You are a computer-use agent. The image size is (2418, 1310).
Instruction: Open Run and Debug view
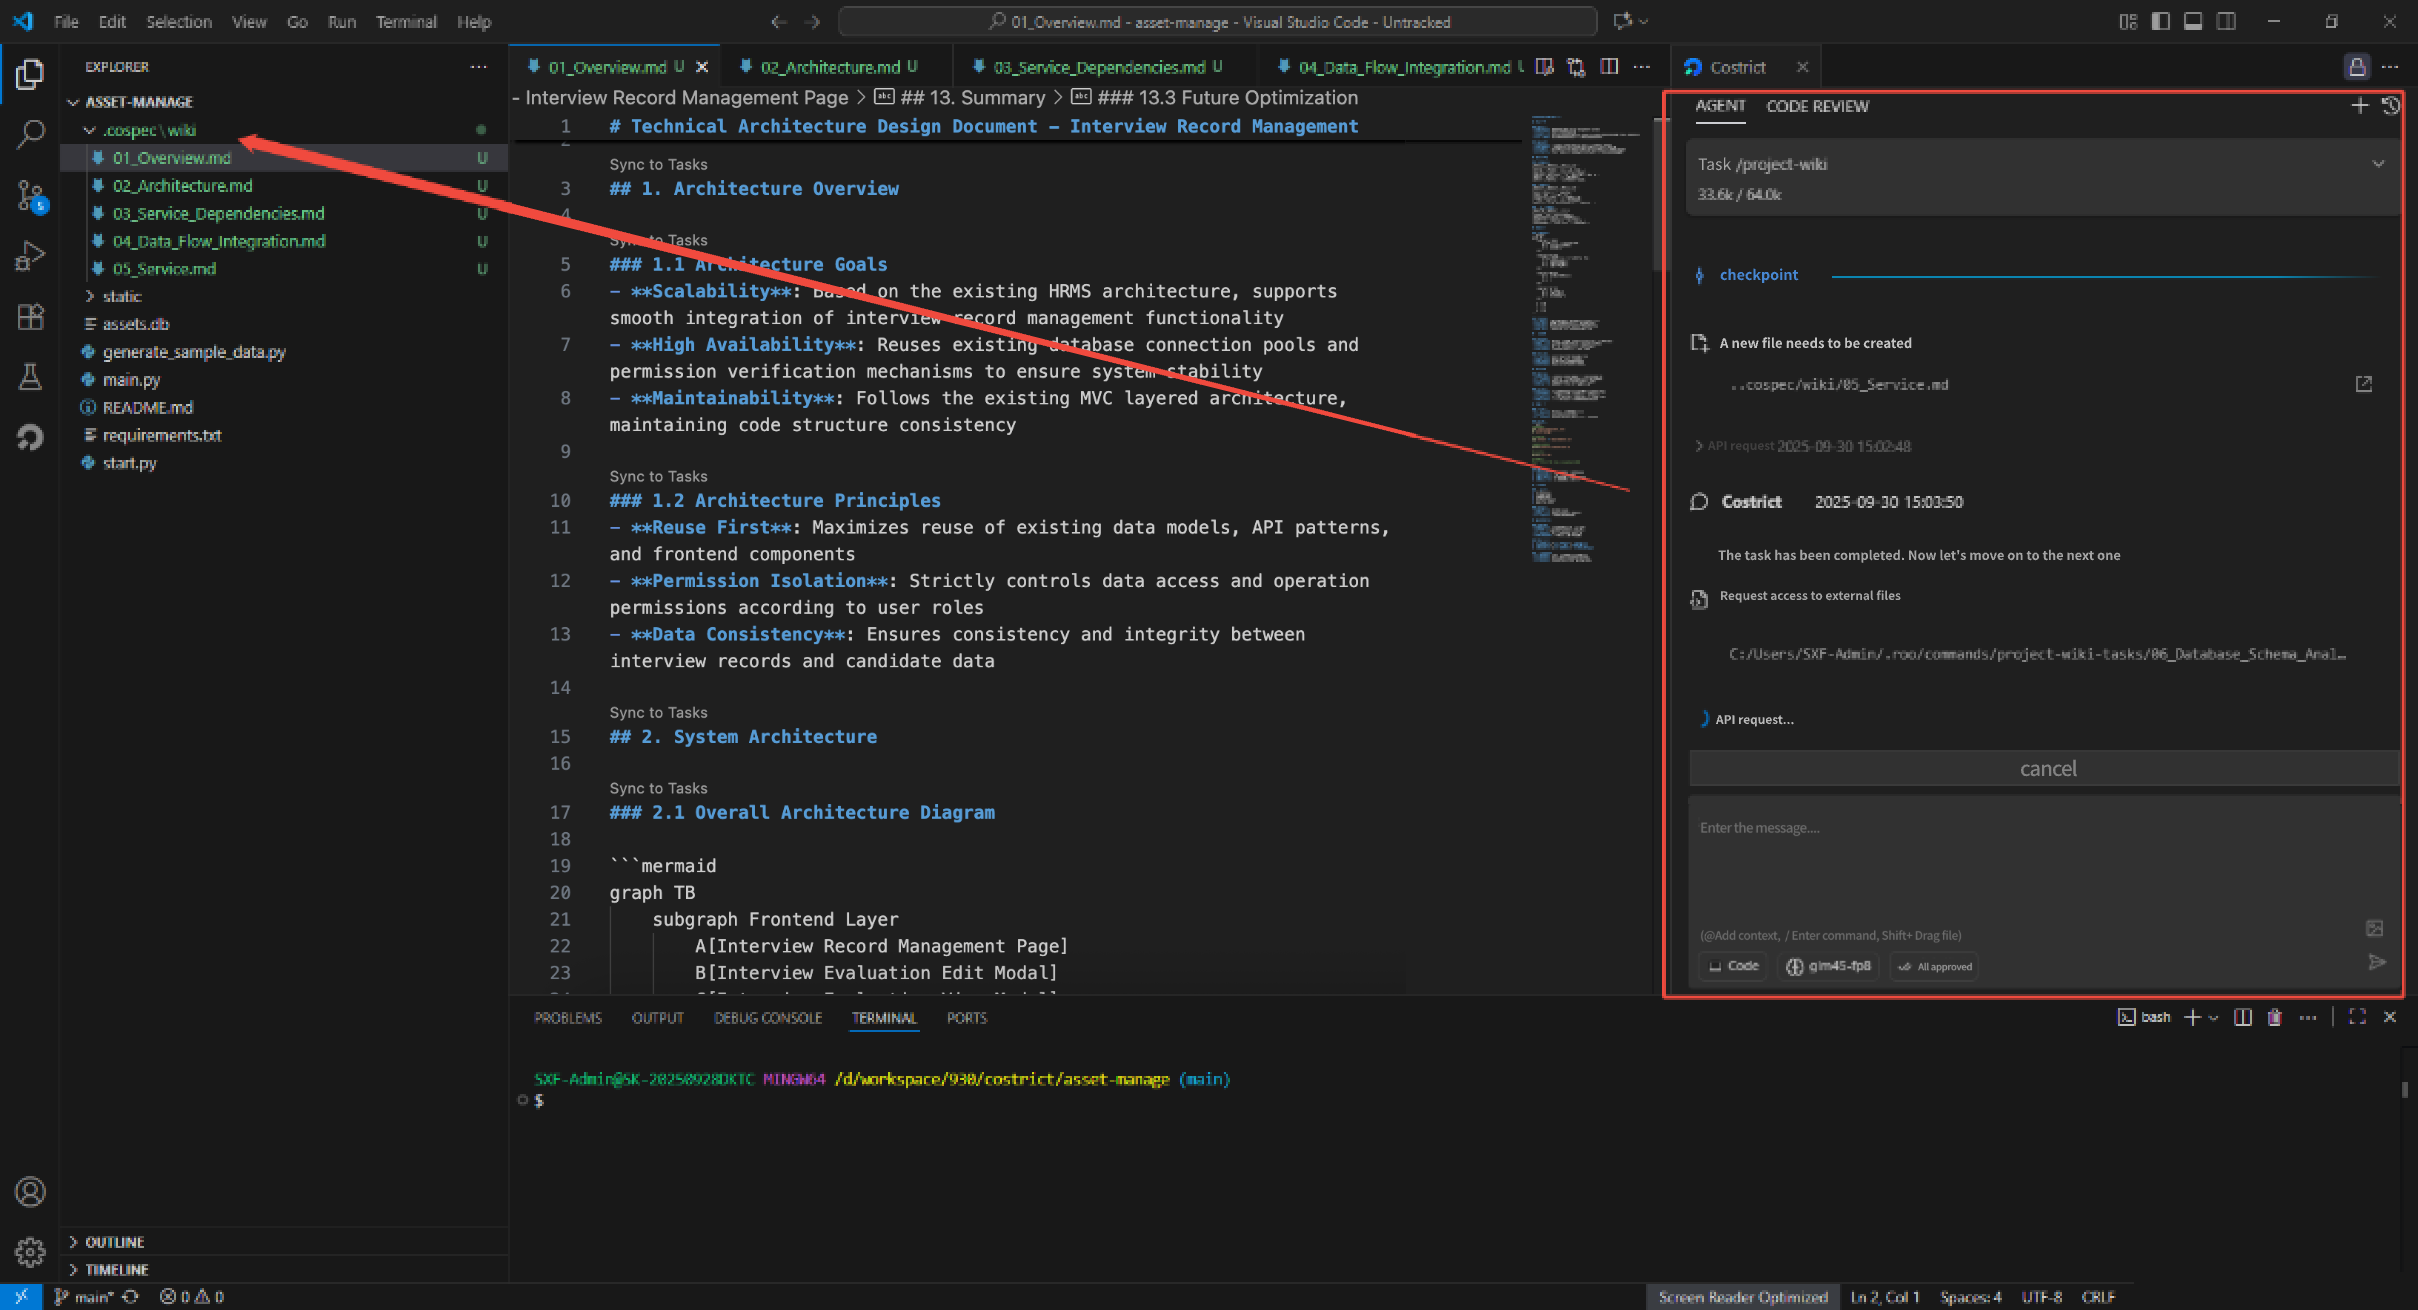click(x=30, y=256)
